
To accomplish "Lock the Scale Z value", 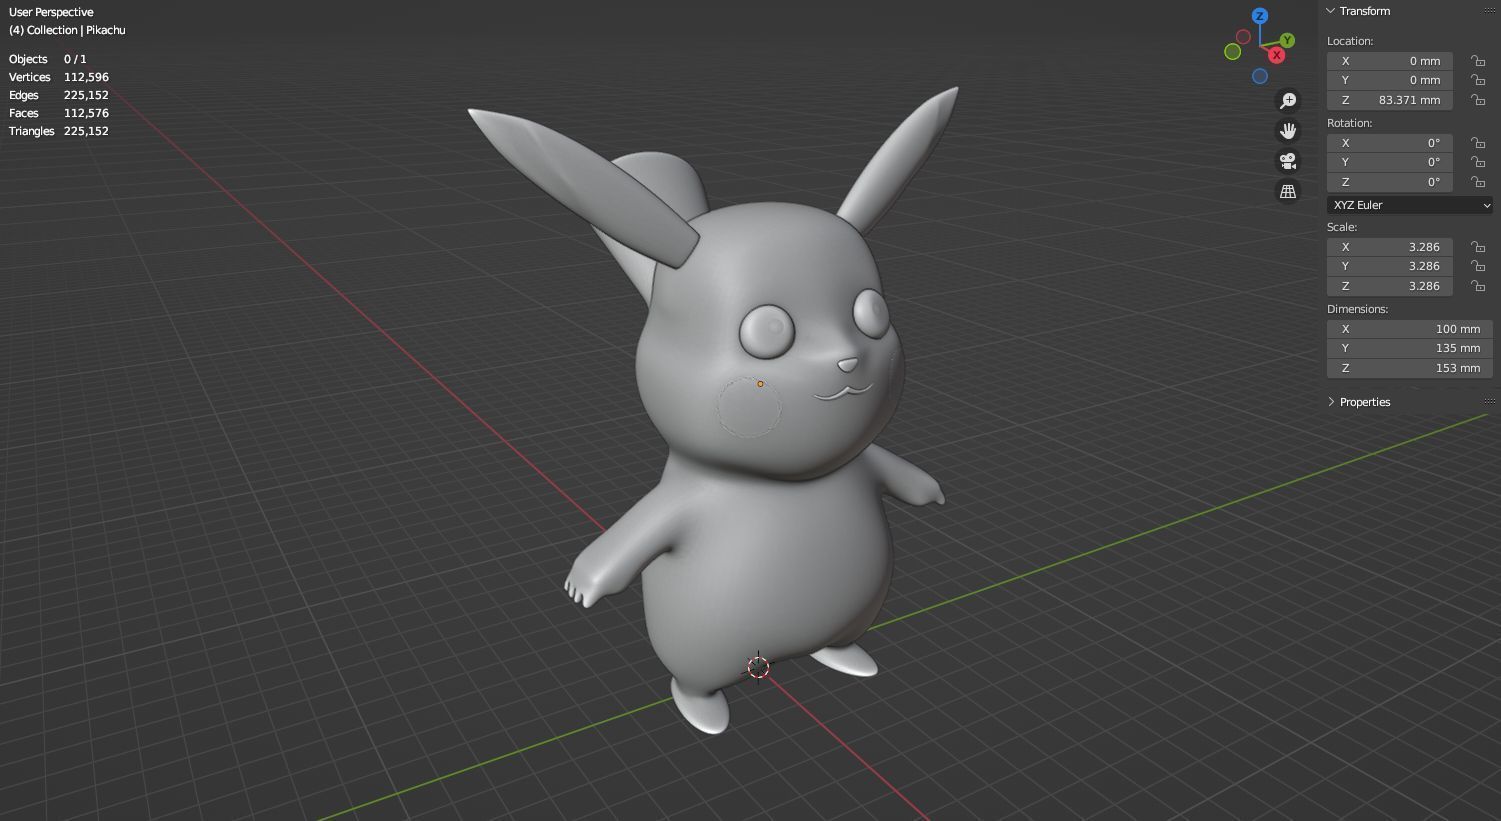I will tap(1477, 286).
